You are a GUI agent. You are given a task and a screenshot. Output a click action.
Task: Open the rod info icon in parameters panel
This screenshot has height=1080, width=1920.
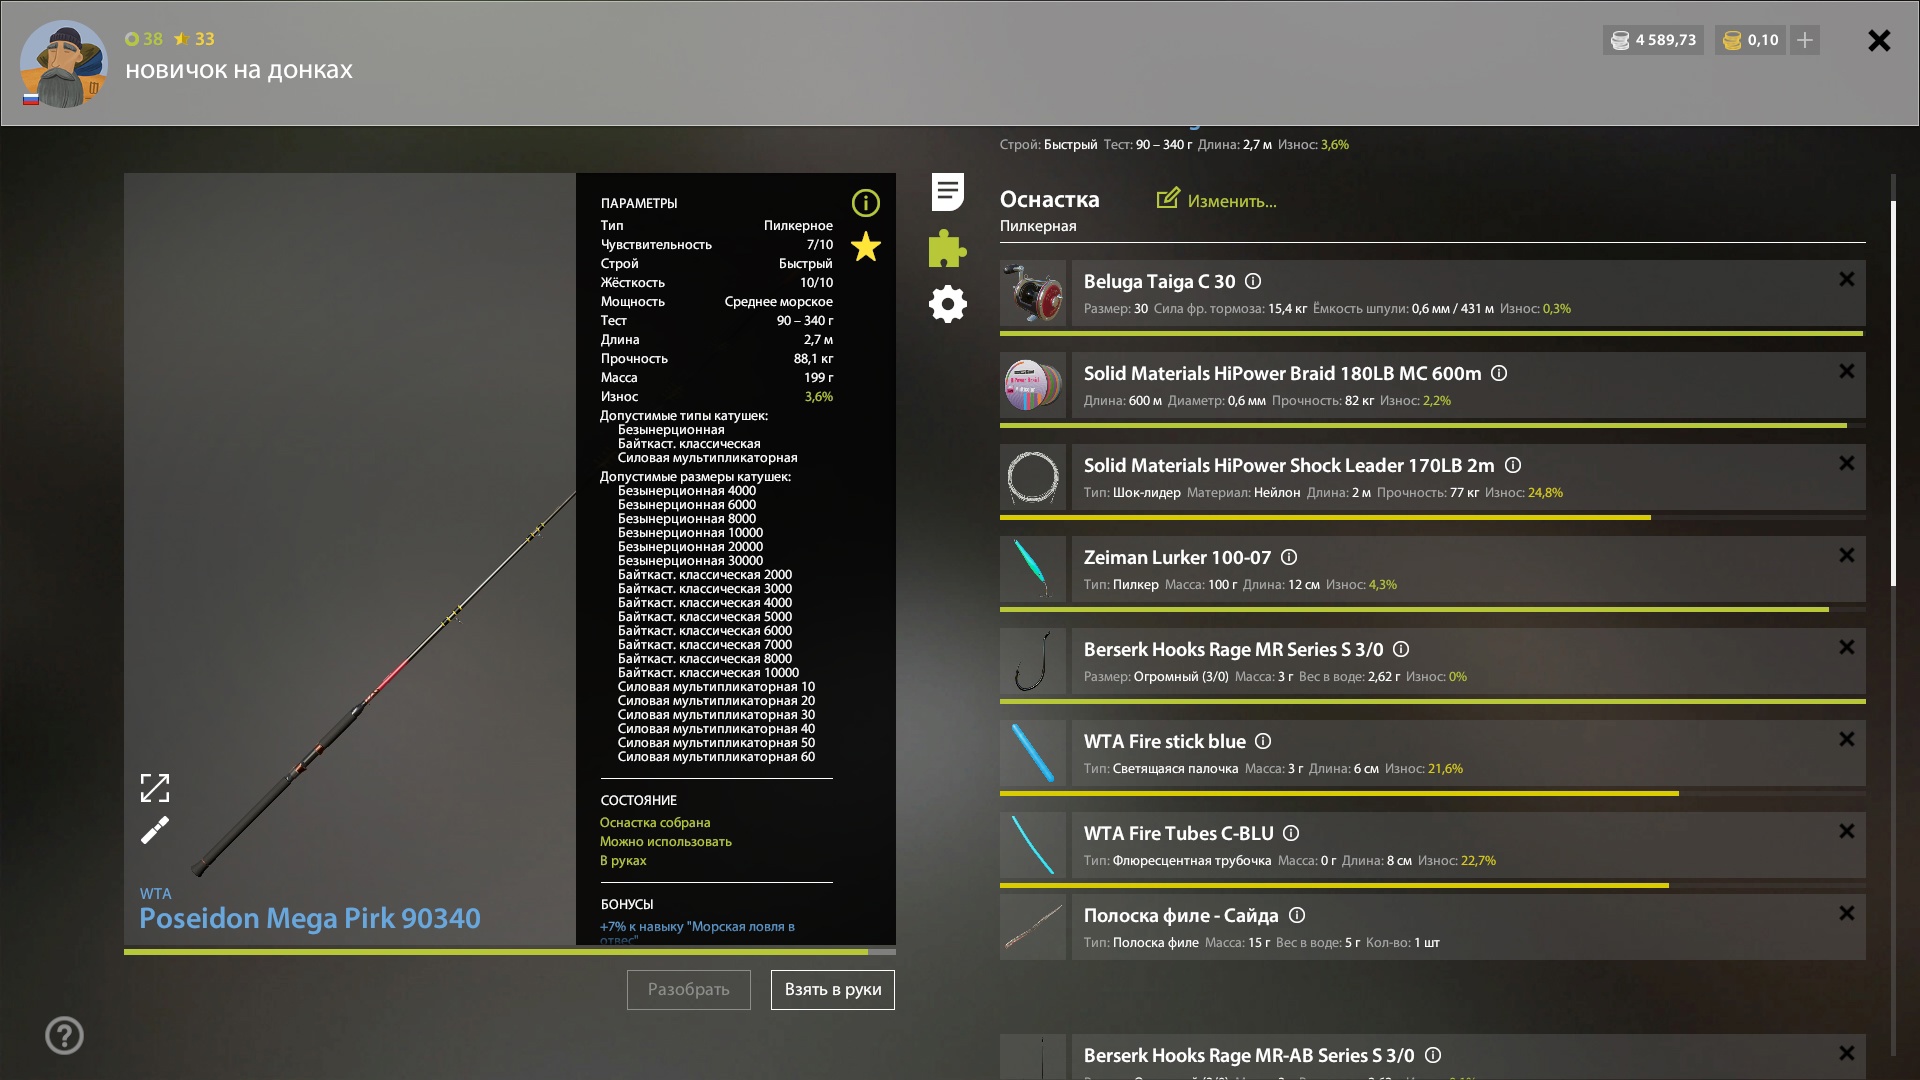click(865, 203)
